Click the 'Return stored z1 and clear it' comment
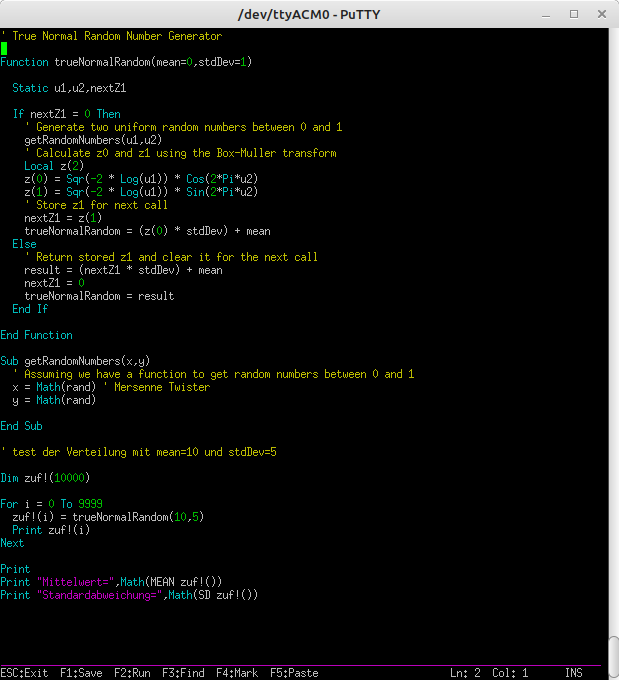 click(x=171, y=257)
